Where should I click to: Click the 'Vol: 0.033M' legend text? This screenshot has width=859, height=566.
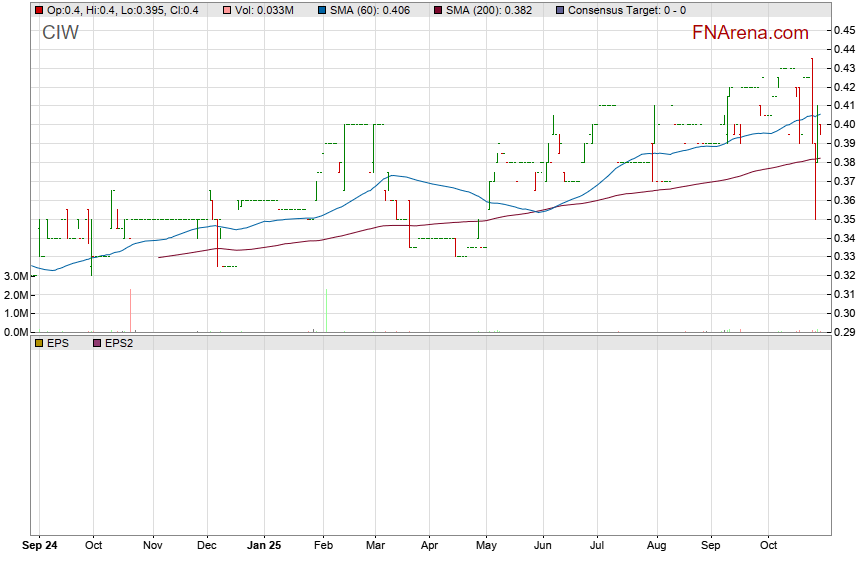tap(265, 10)
